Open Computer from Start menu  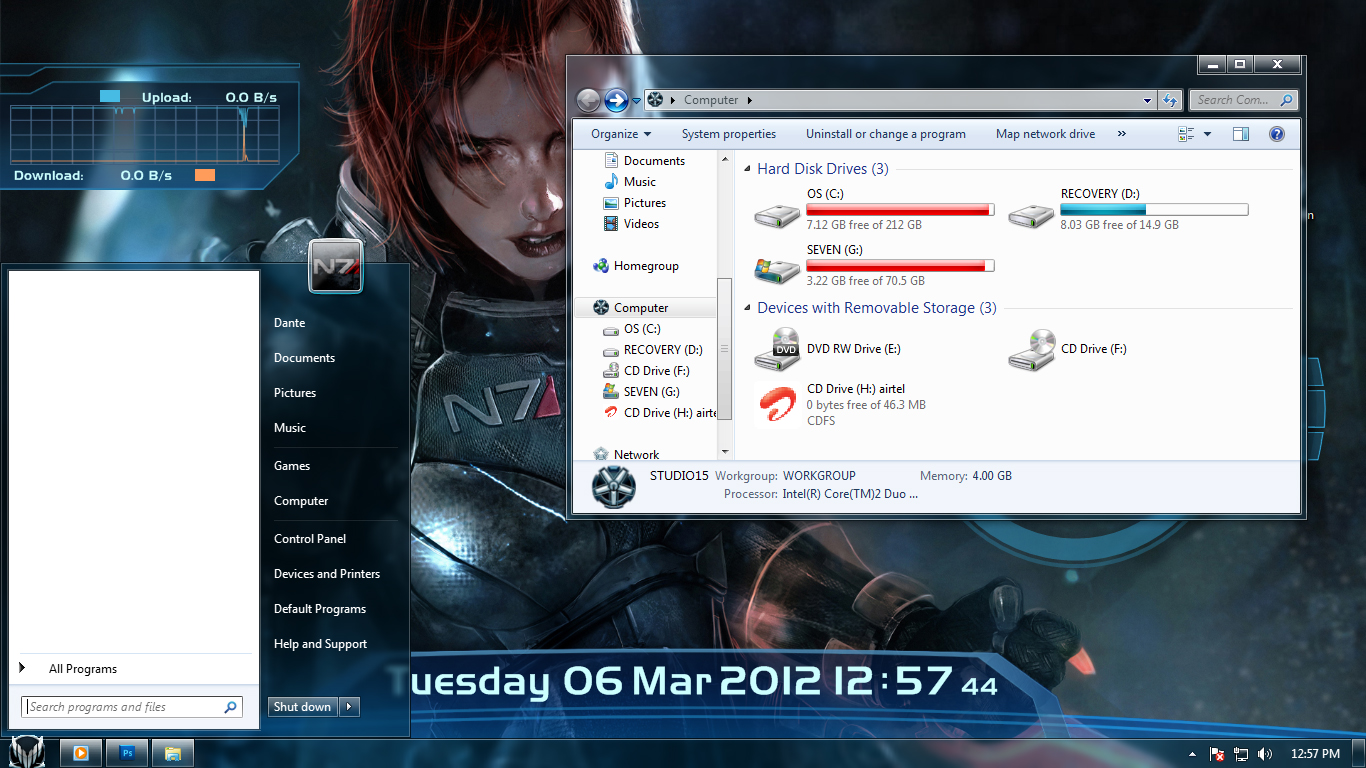click(x=301, y=501)
